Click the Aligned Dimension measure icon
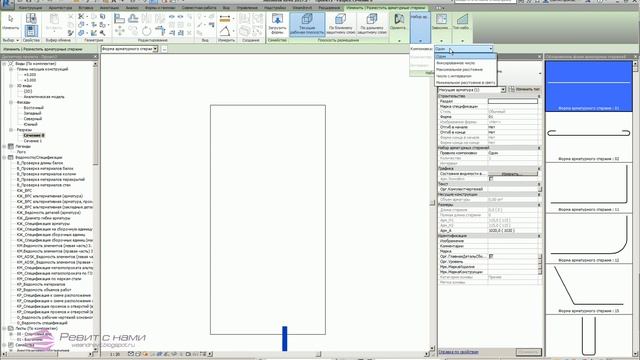Viewport: 640px width, 360px height. [x=225, y=18]
